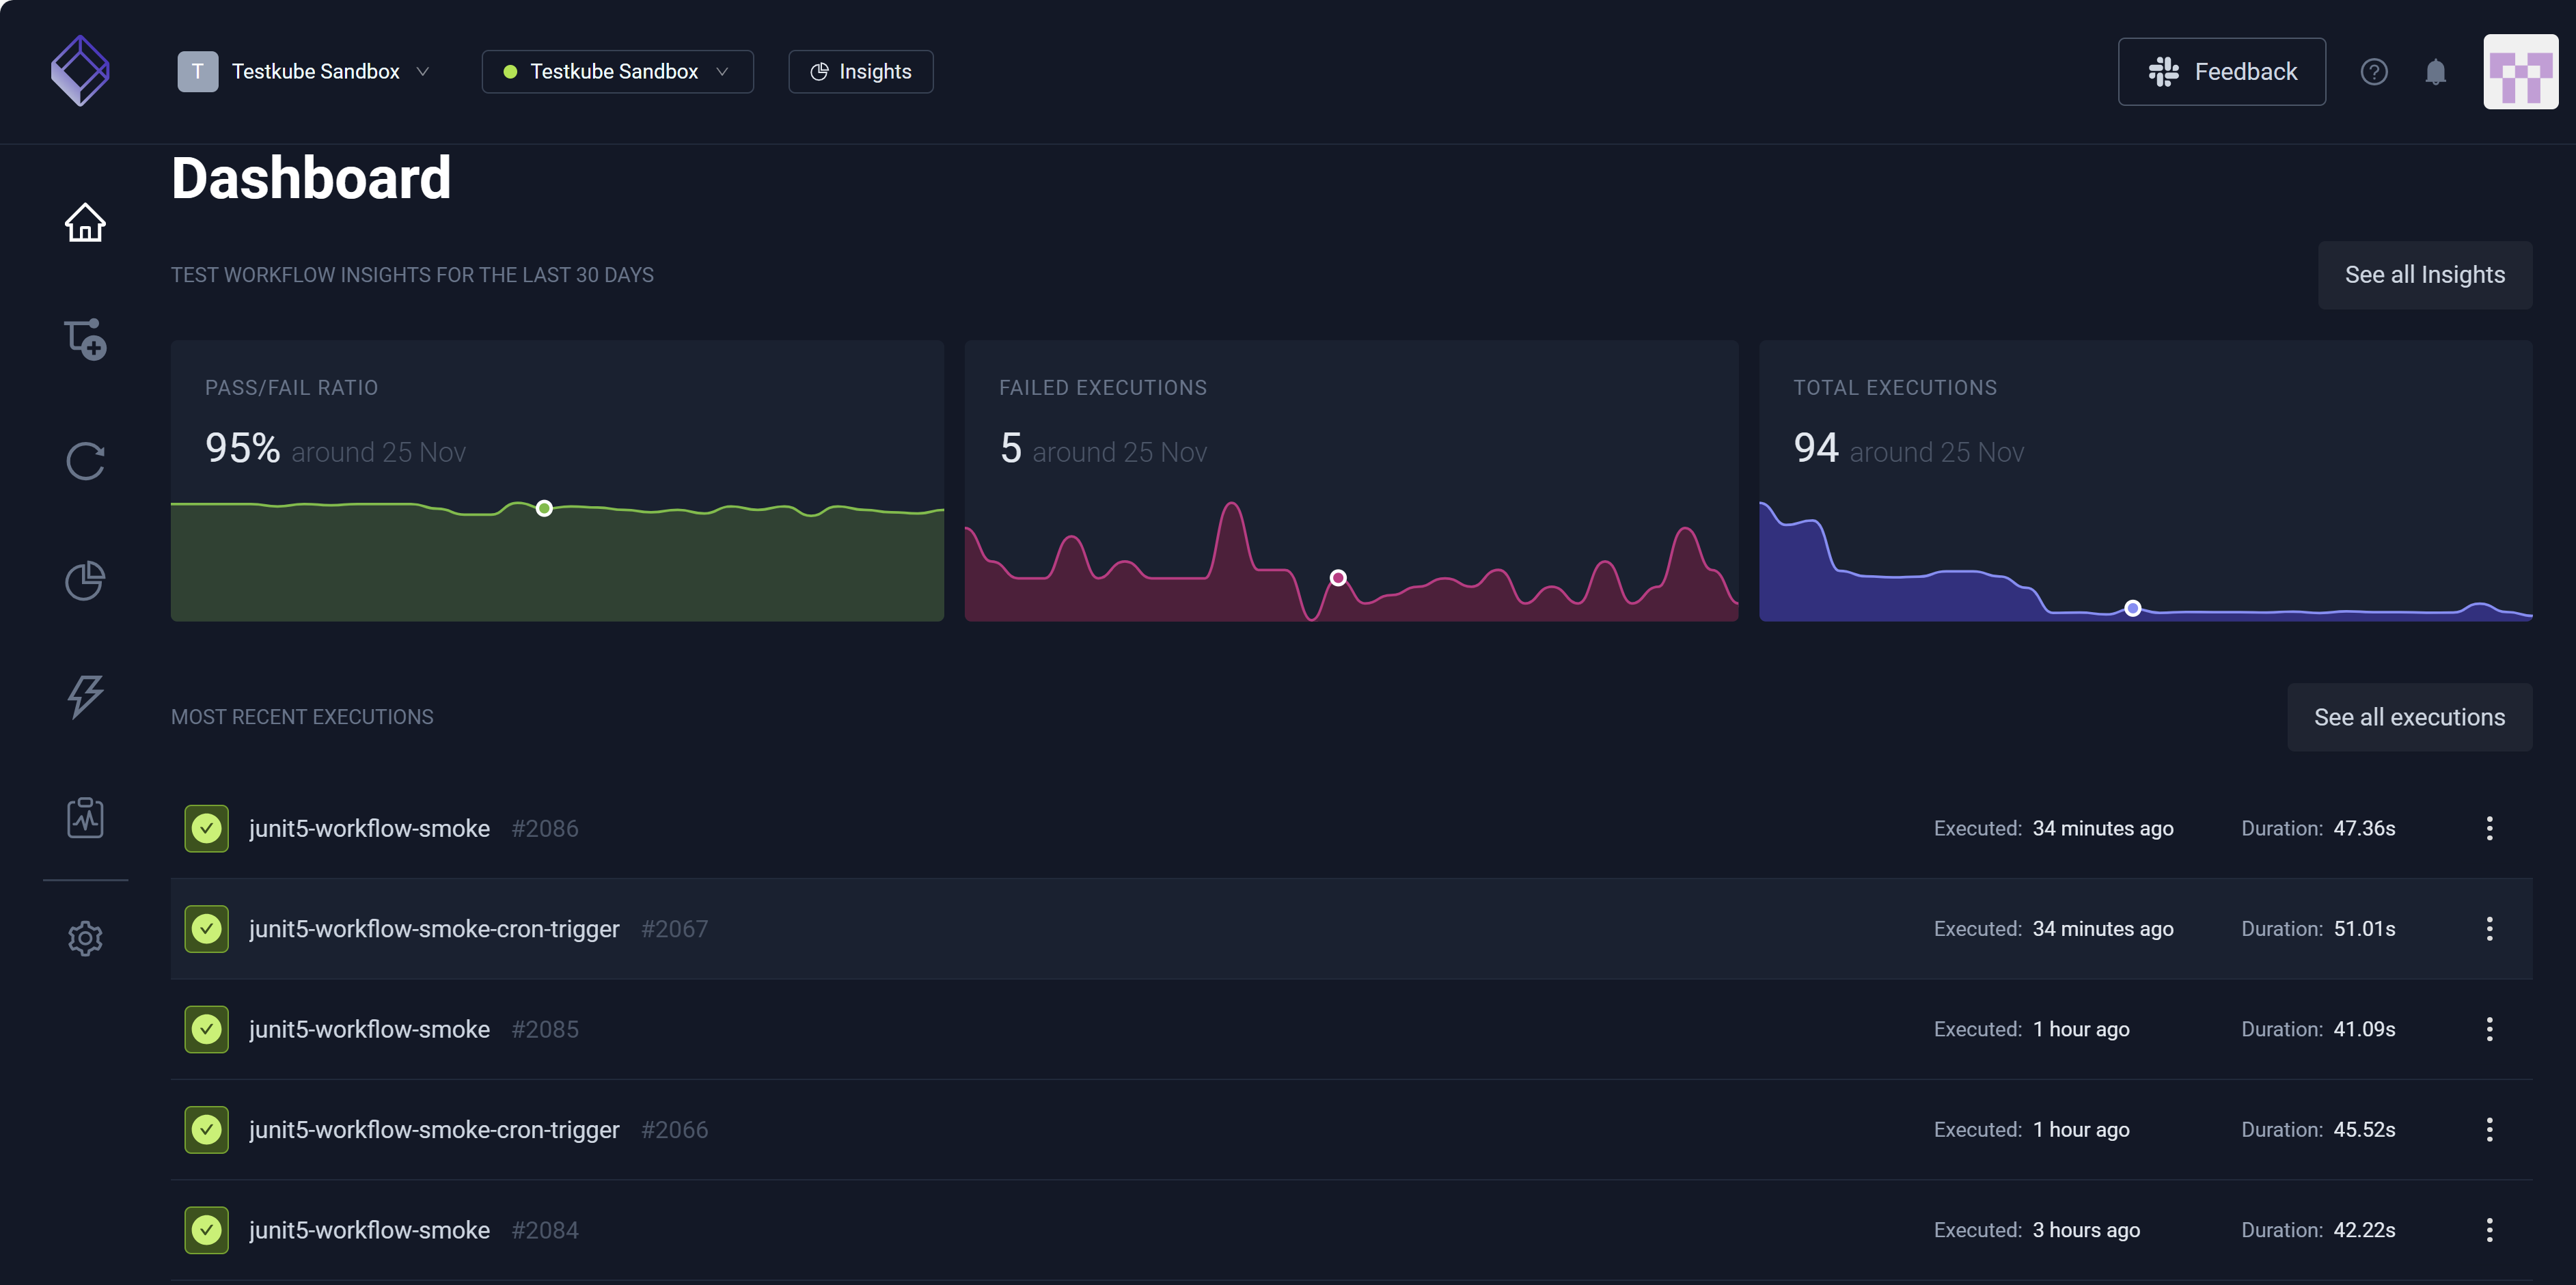Open the options menu for execution #2086
The width and height of the screenshot is (2576, 1285).
coord(2489,828)
